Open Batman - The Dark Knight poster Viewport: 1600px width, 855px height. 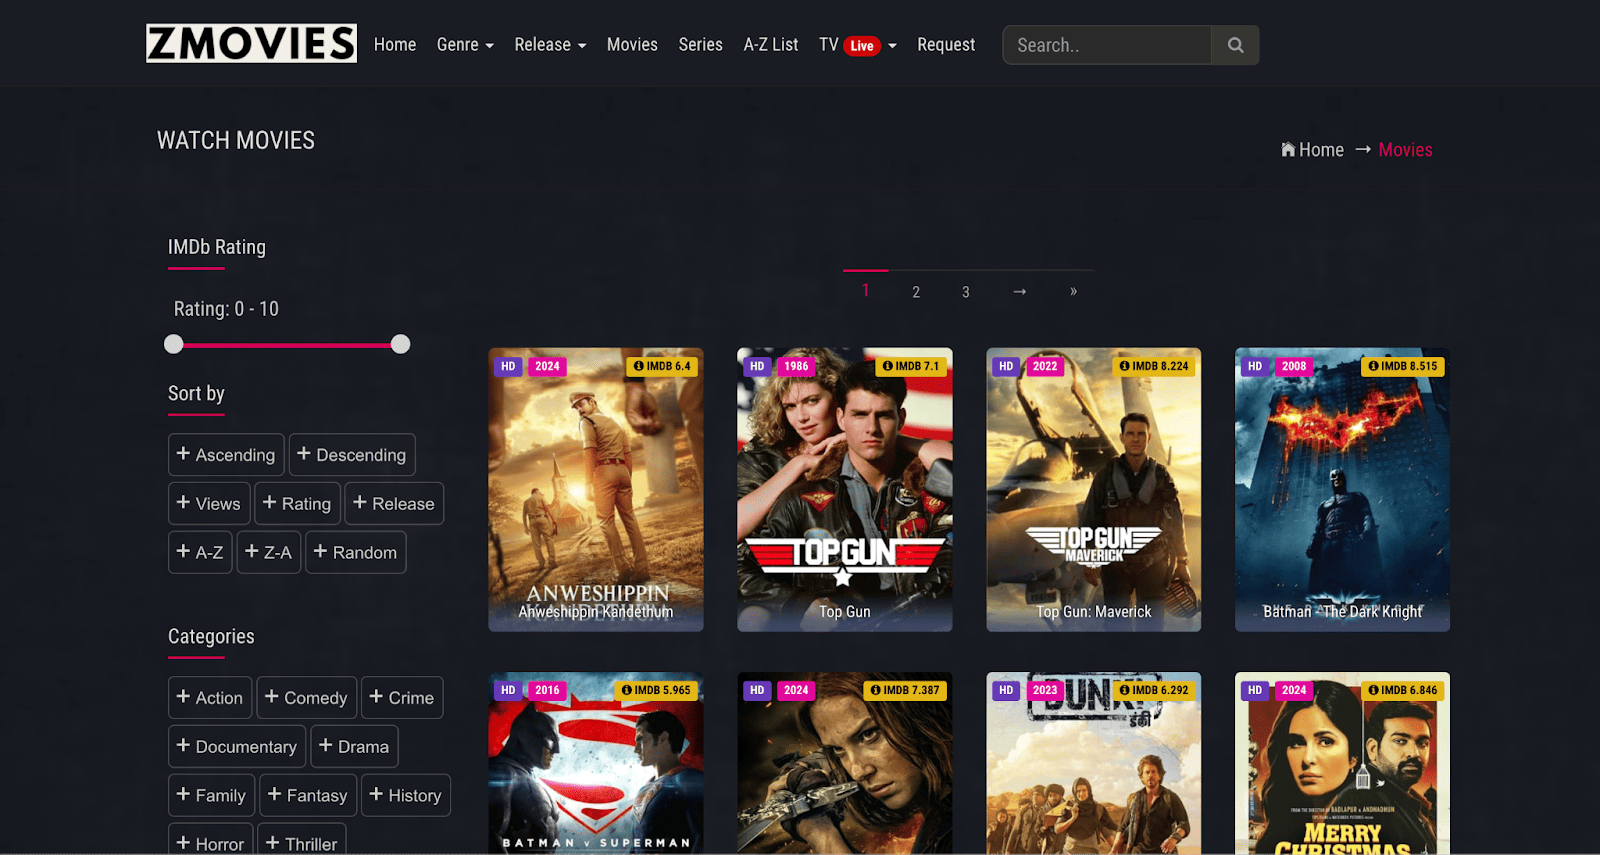pos(1342,490)
